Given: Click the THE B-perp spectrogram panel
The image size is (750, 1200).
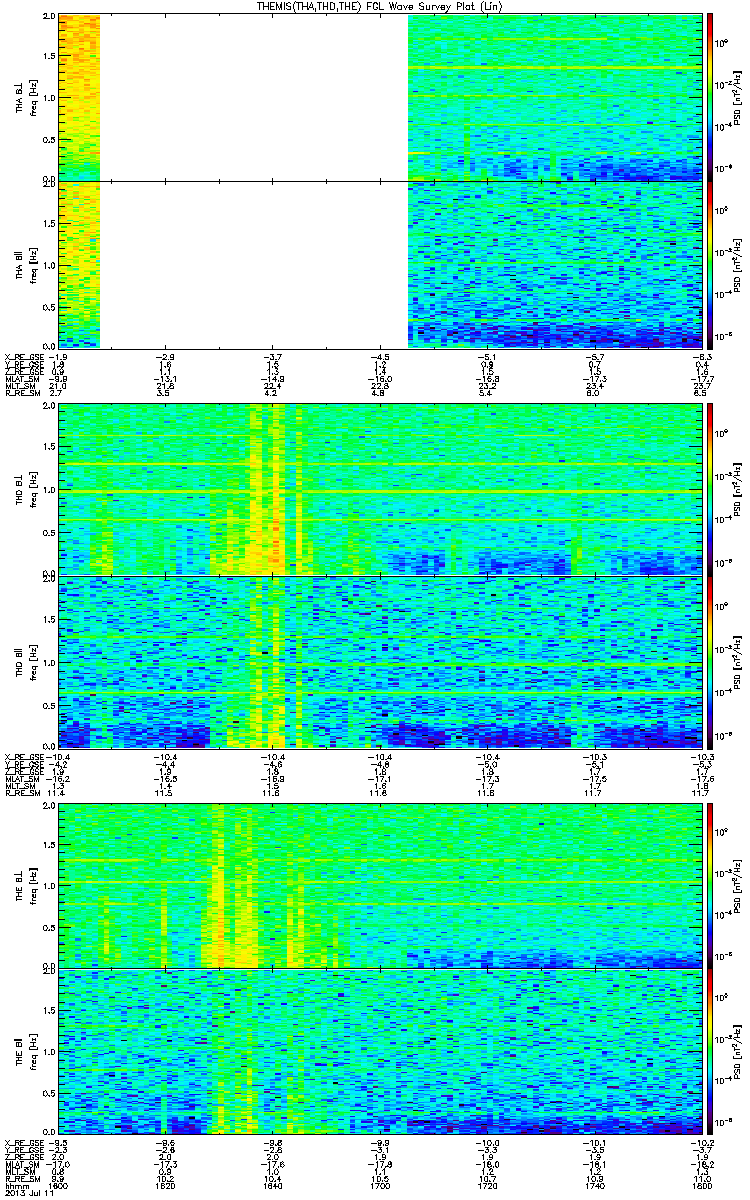Looking at the screenshot, I should [x=380, y=885].
